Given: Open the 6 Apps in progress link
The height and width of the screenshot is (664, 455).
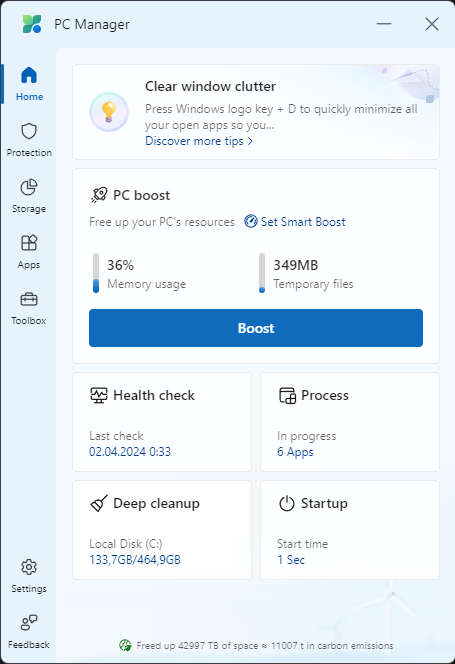Looking at the screenshot, I should point(295,452).
